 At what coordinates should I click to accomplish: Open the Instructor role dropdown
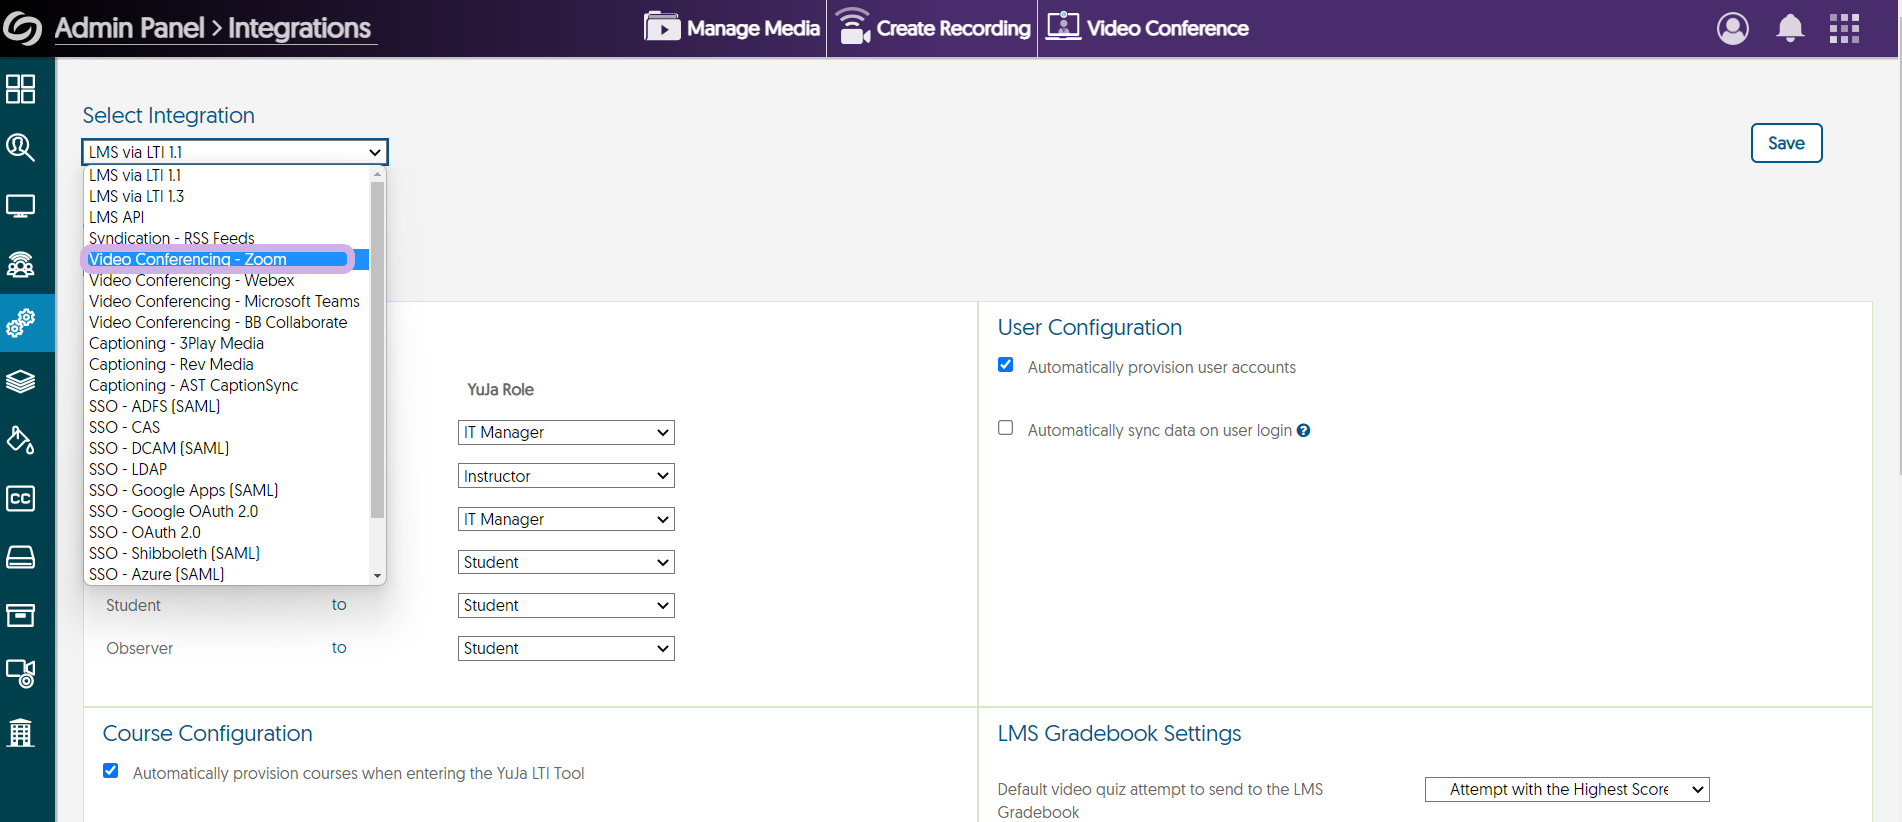566,476
